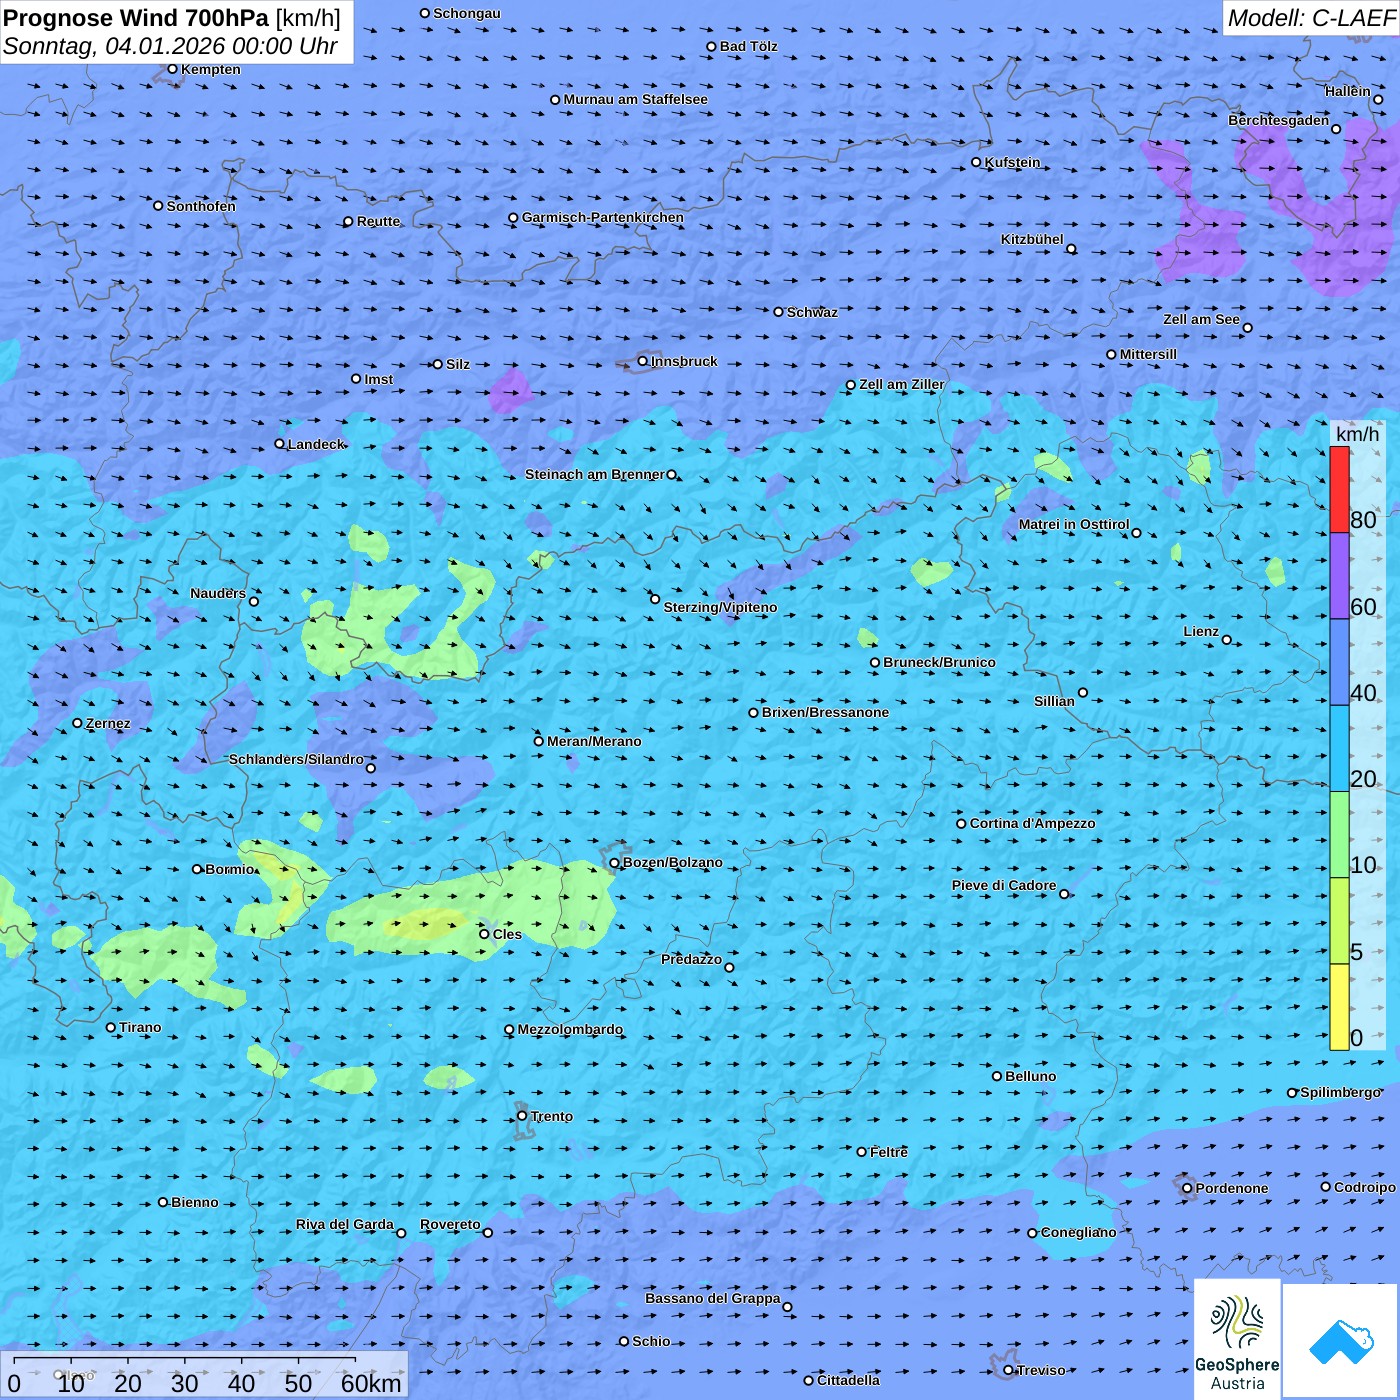
Task: Click the Bassano del Grappa label
Action: tap(712, 1298)
